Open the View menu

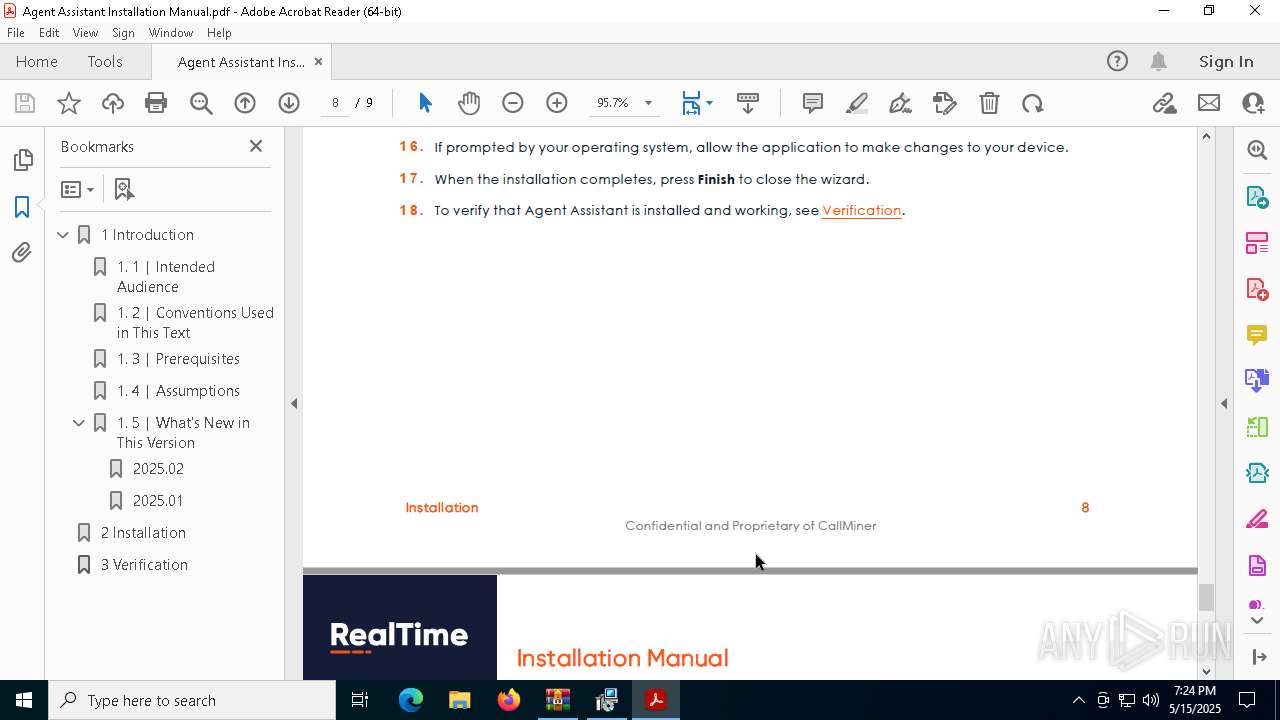point(85,33)
